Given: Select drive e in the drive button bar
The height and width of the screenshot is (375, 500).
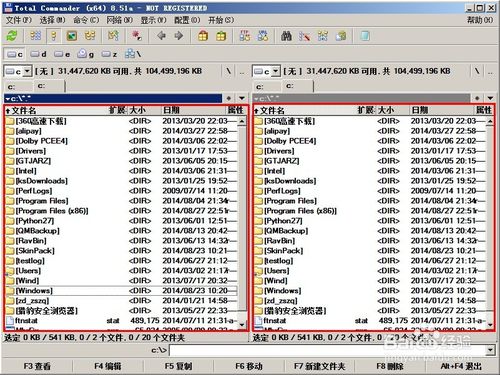Looking at the screenshot, I should [62, 54].
